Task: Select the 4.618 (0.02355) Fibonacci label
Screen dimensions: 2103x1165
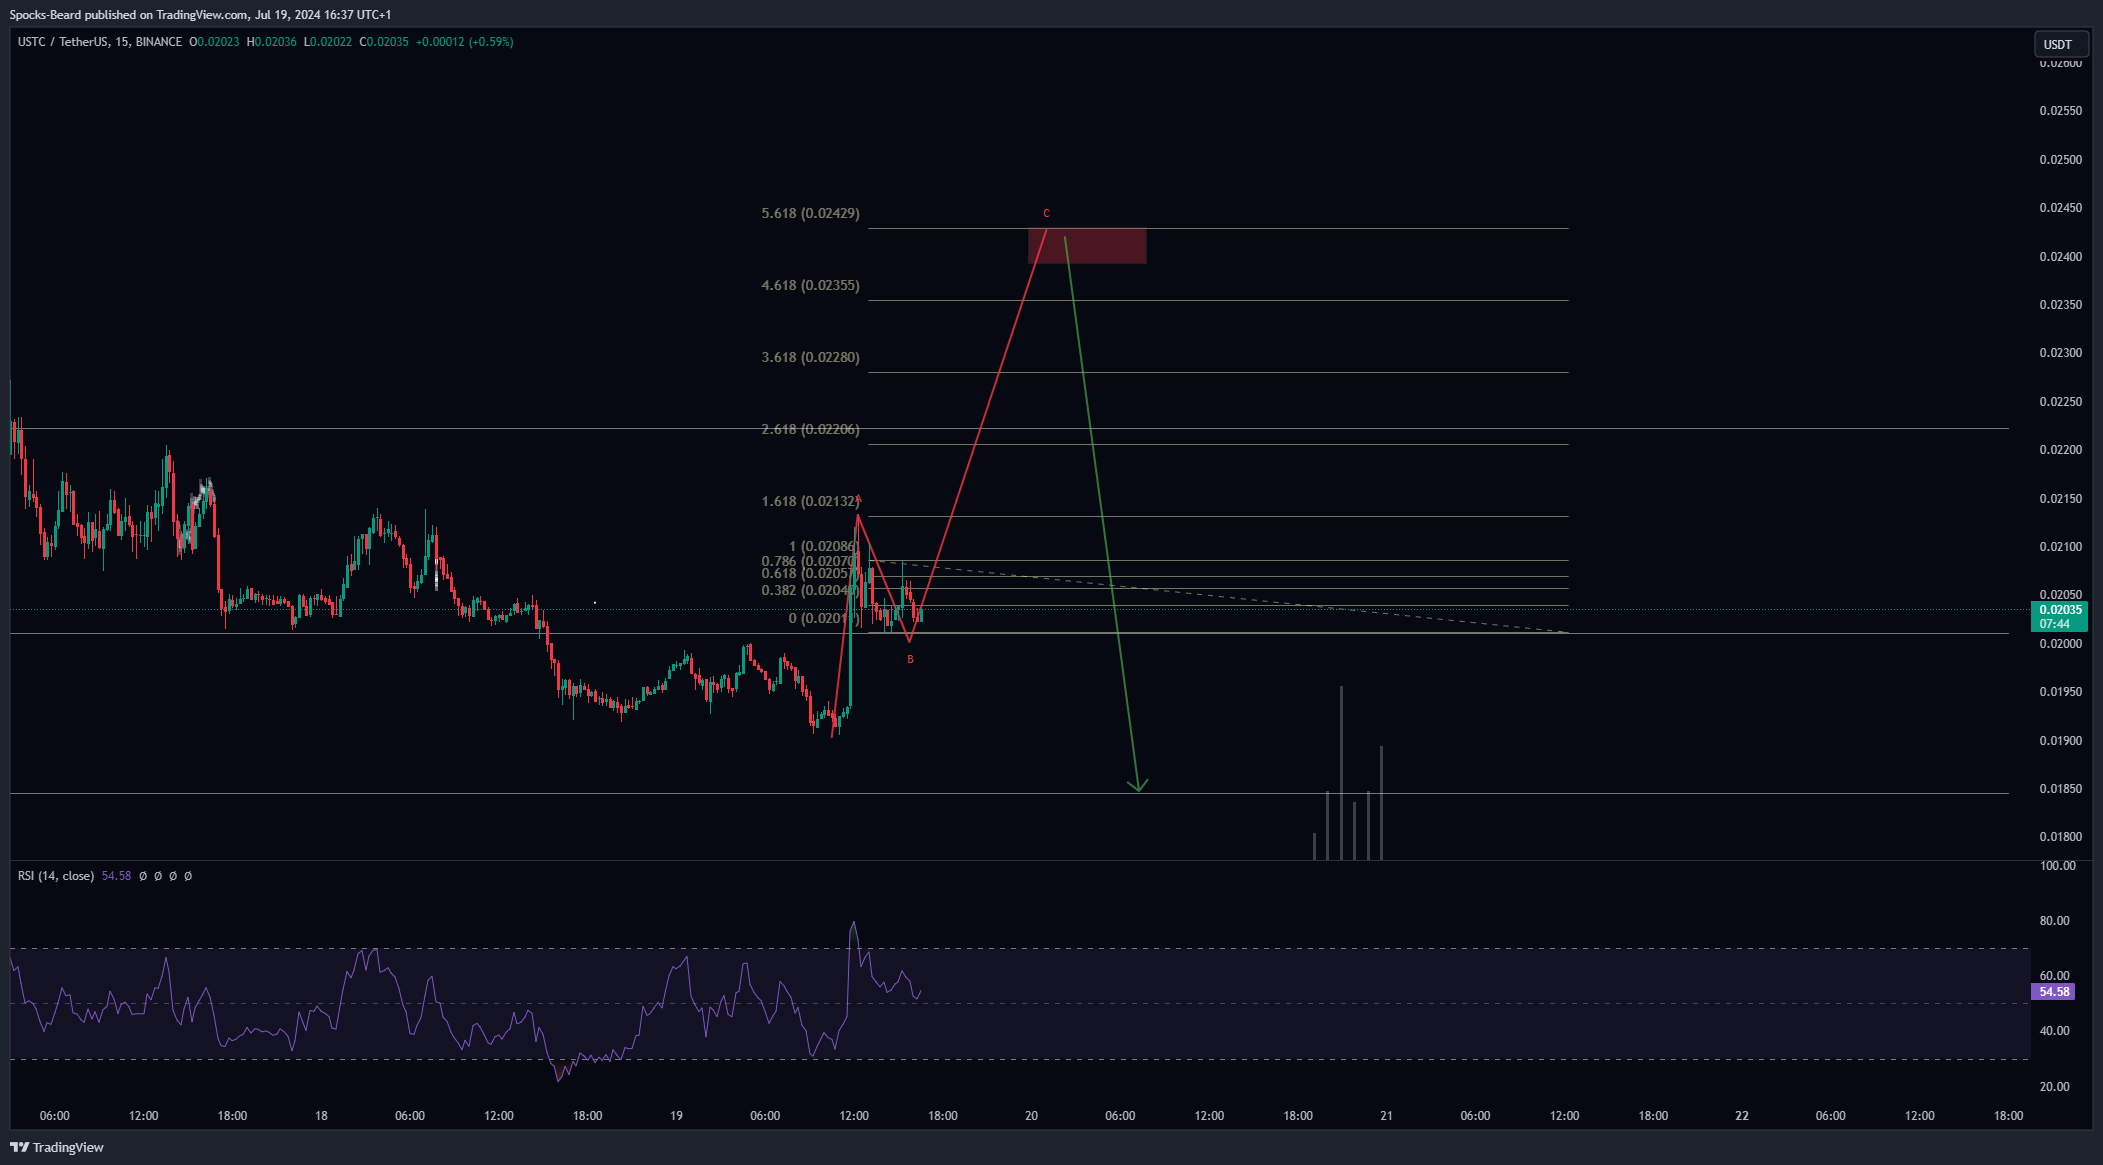Action: (x=810, y=285)
